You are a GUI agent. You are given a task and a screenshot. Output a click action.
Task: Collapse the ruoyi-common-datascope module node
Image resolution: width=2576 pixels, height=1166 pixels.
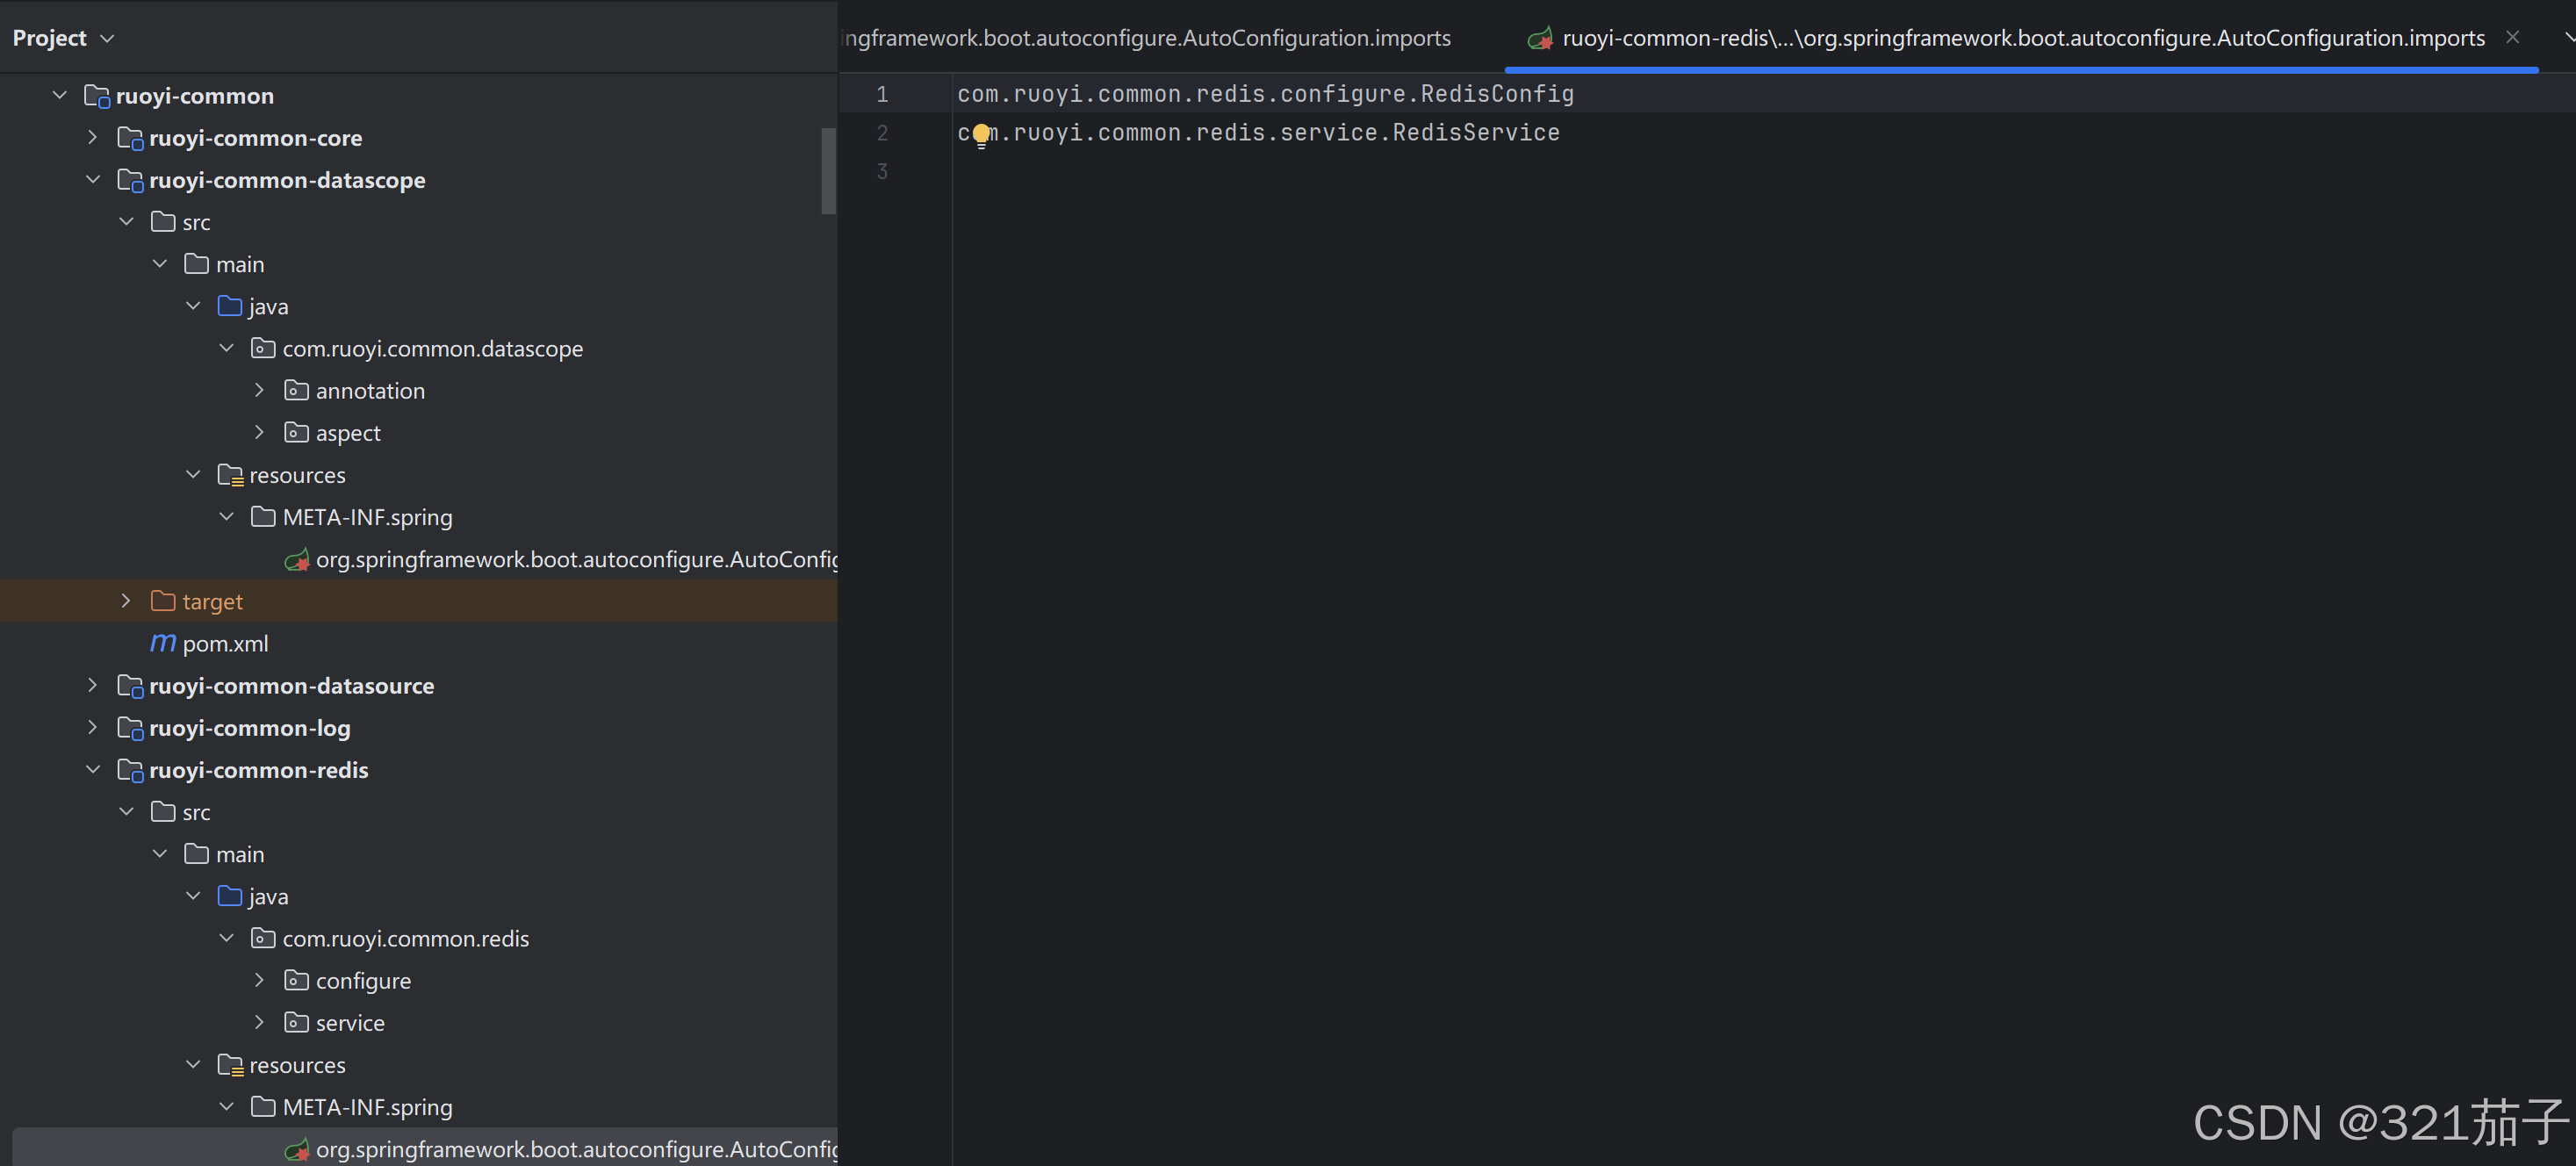[x=93, y=180]
